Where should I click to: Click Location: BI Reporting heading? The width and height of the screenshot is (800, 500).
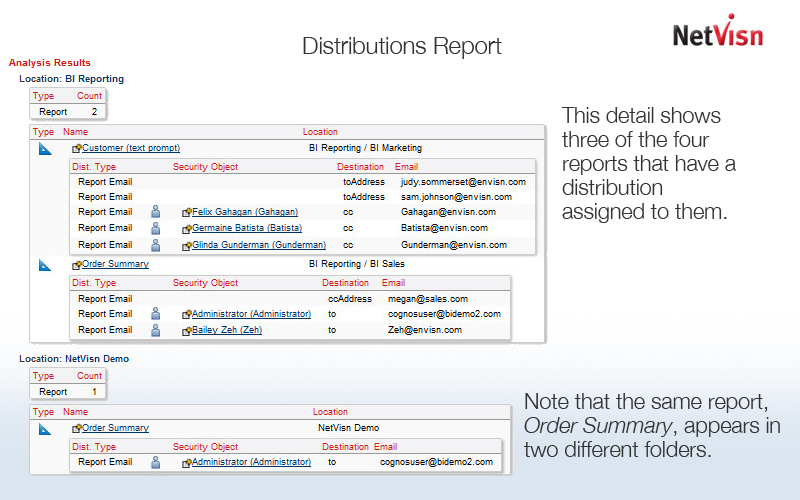[71, 79]
